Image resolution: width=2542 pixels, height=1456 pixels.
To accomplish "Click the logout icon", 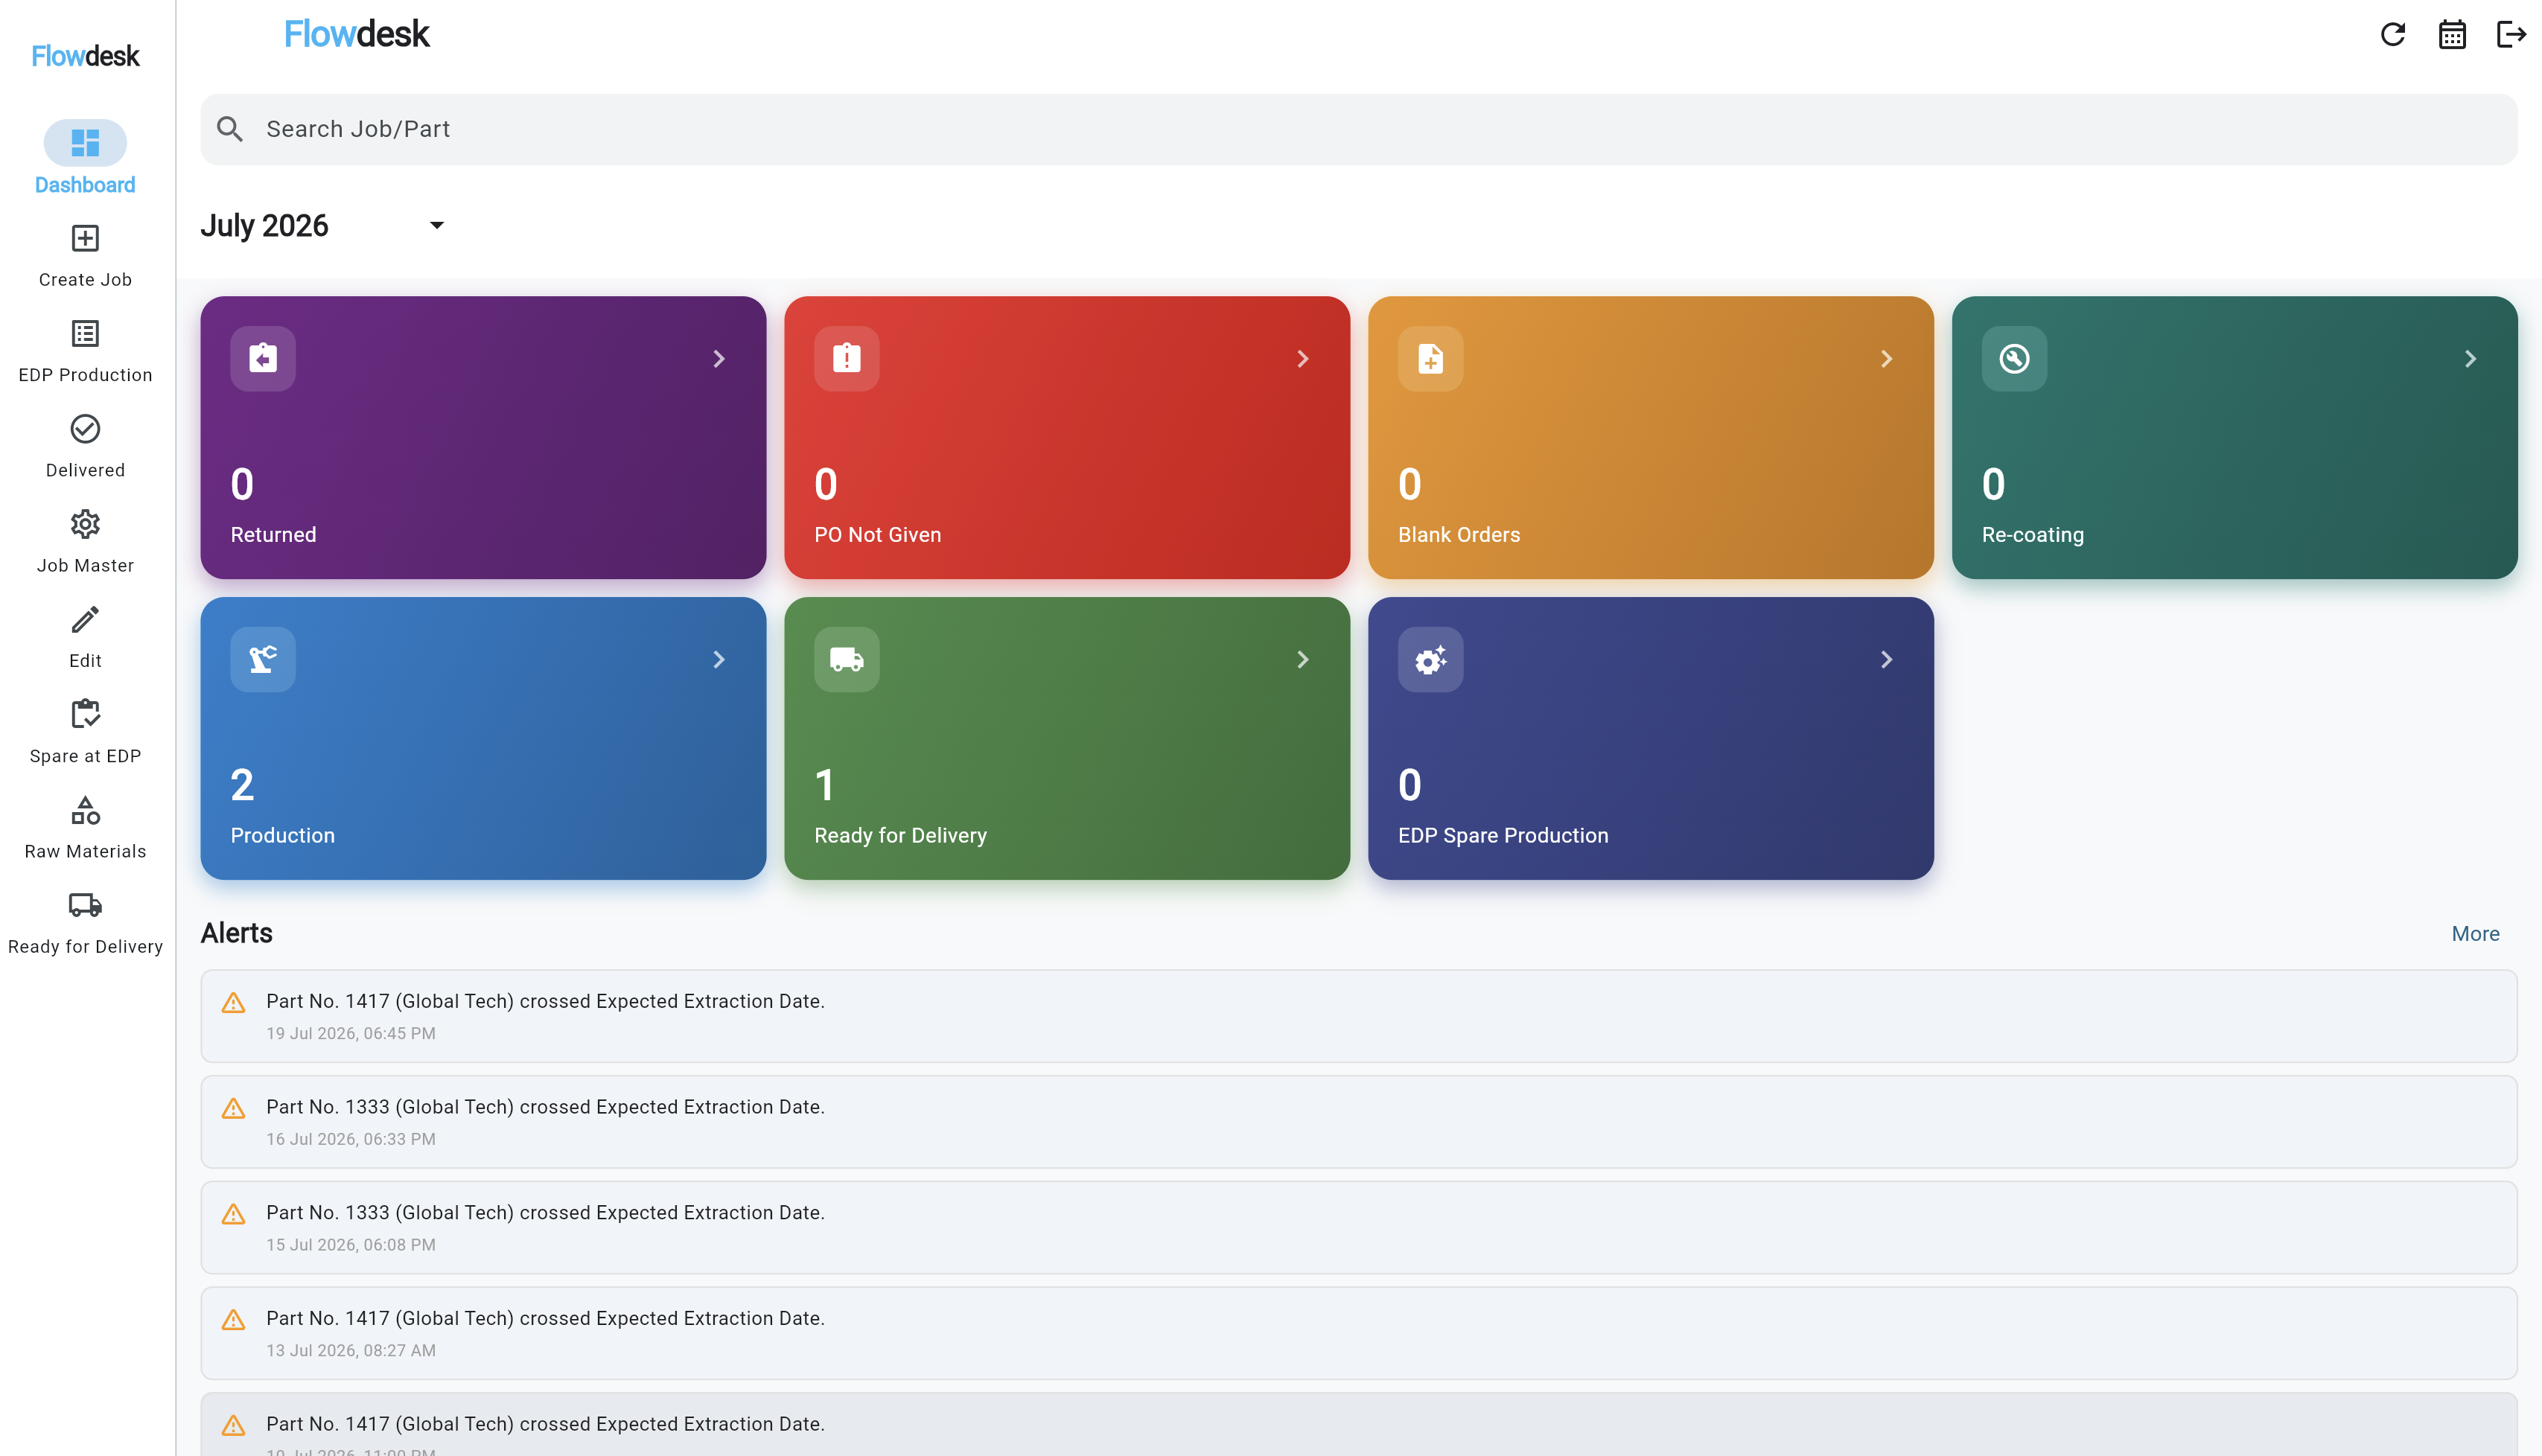I will [2511, 35].
